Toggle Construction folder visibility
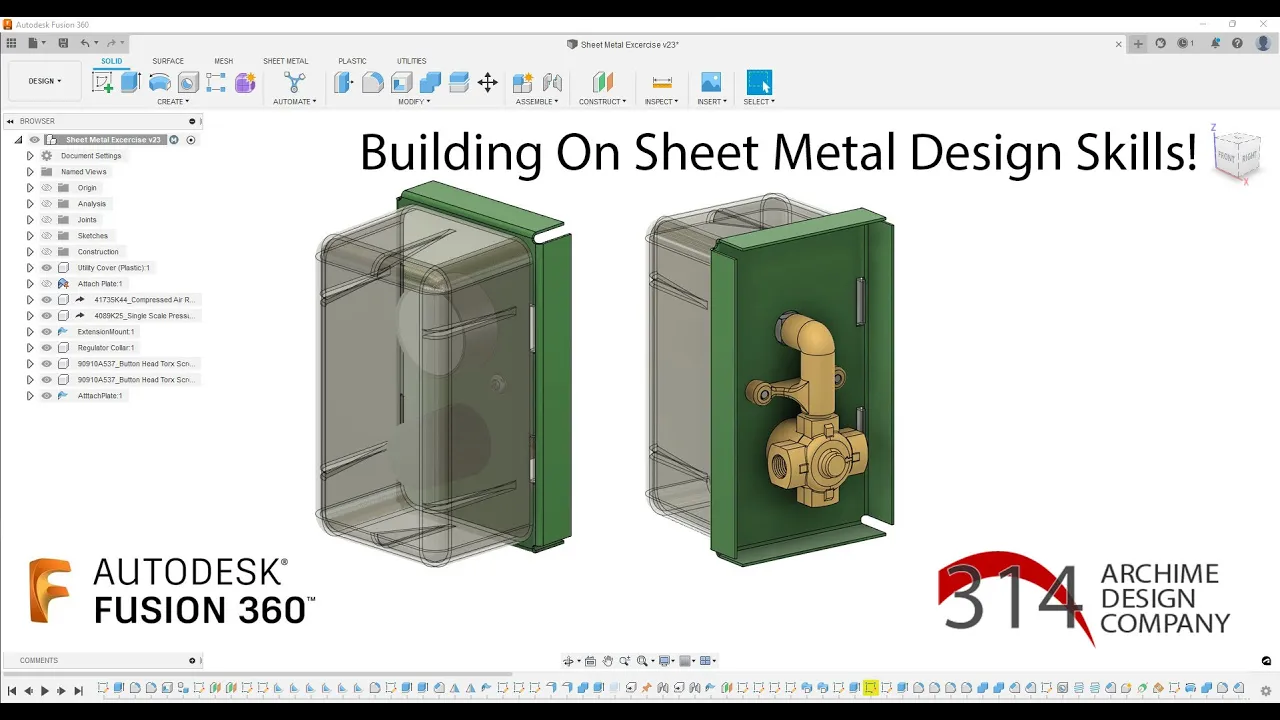 46,252
